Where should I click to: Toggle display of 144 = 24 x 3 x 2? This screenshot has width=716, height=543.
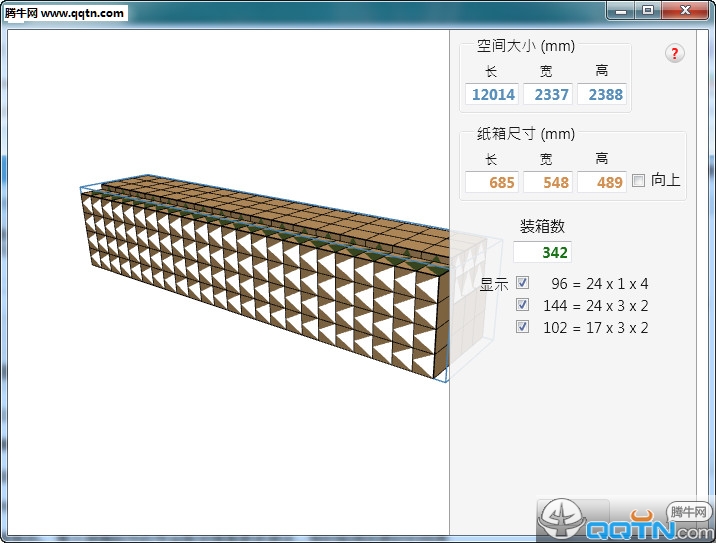(x=522, y=305)
